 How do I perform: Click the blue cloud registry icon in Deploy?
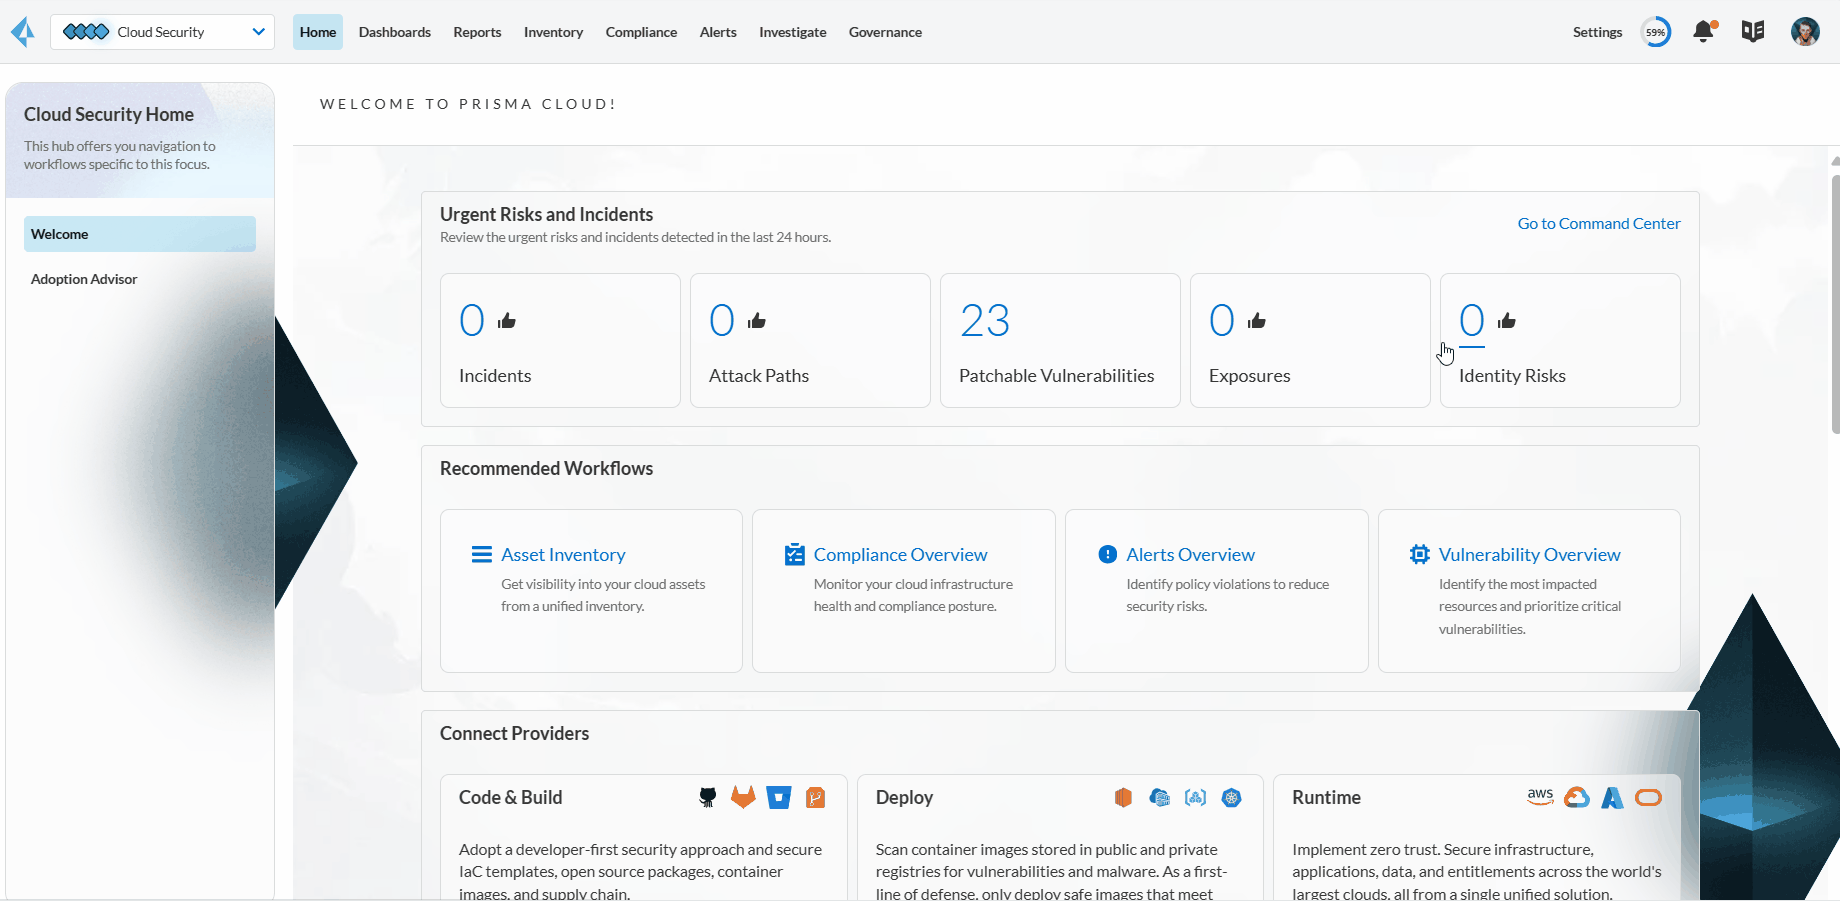(1160, 797)
